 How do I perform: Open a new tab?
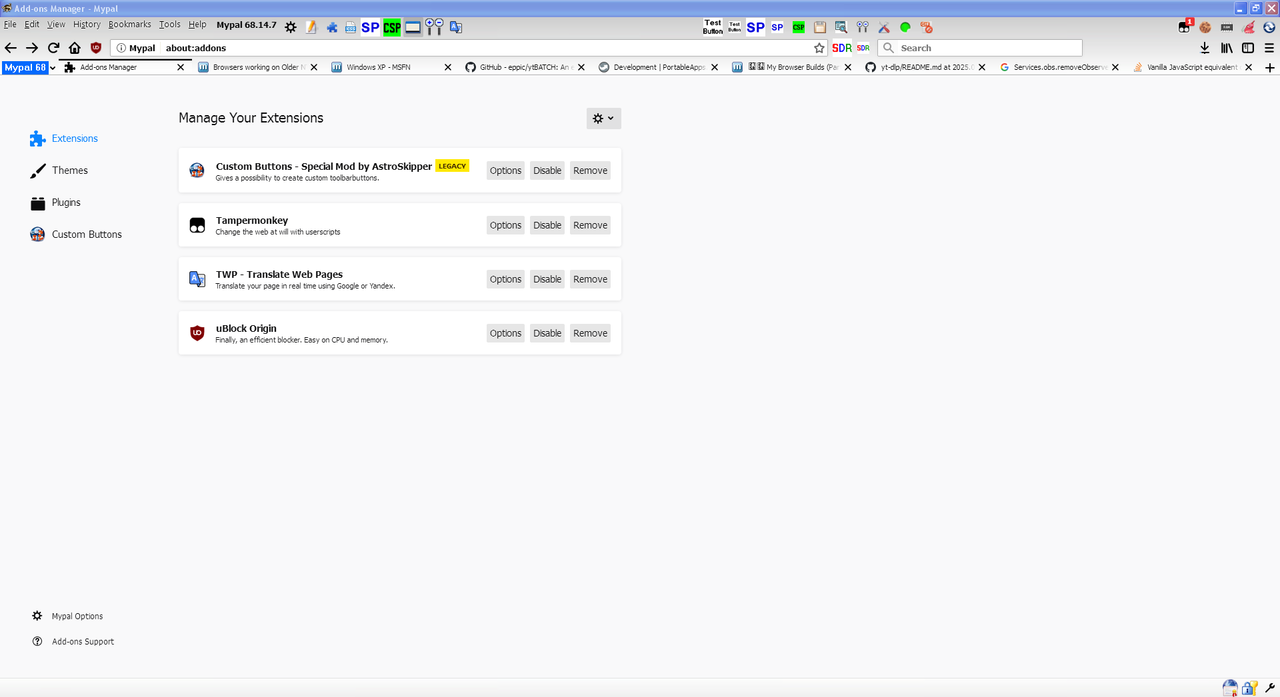tap(1270, 67)
